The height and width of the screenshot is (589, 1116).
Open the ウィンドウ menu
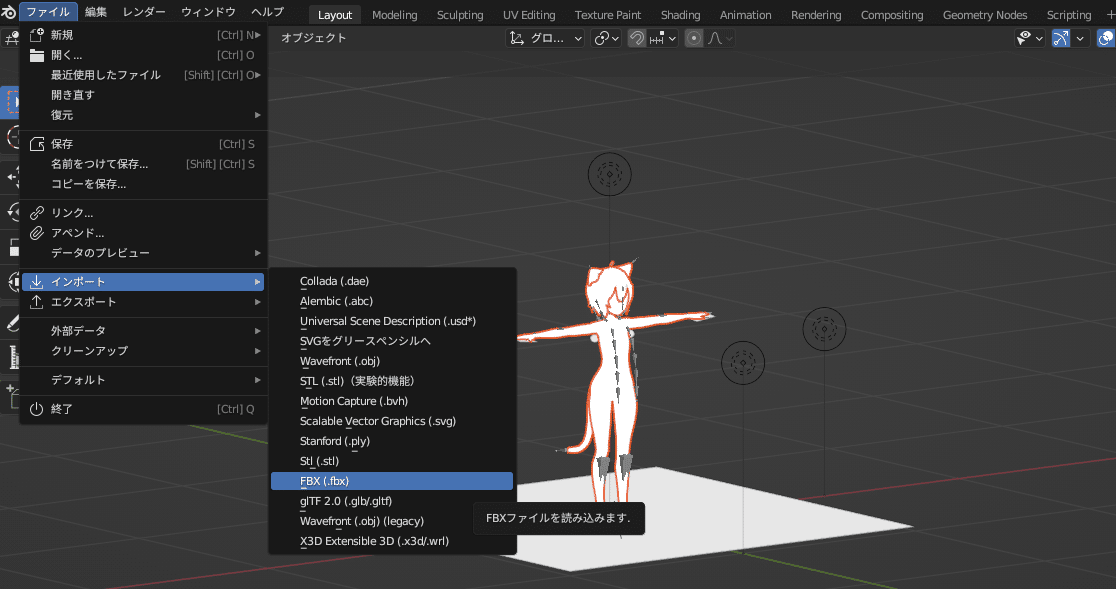click(x=209, y=11)
